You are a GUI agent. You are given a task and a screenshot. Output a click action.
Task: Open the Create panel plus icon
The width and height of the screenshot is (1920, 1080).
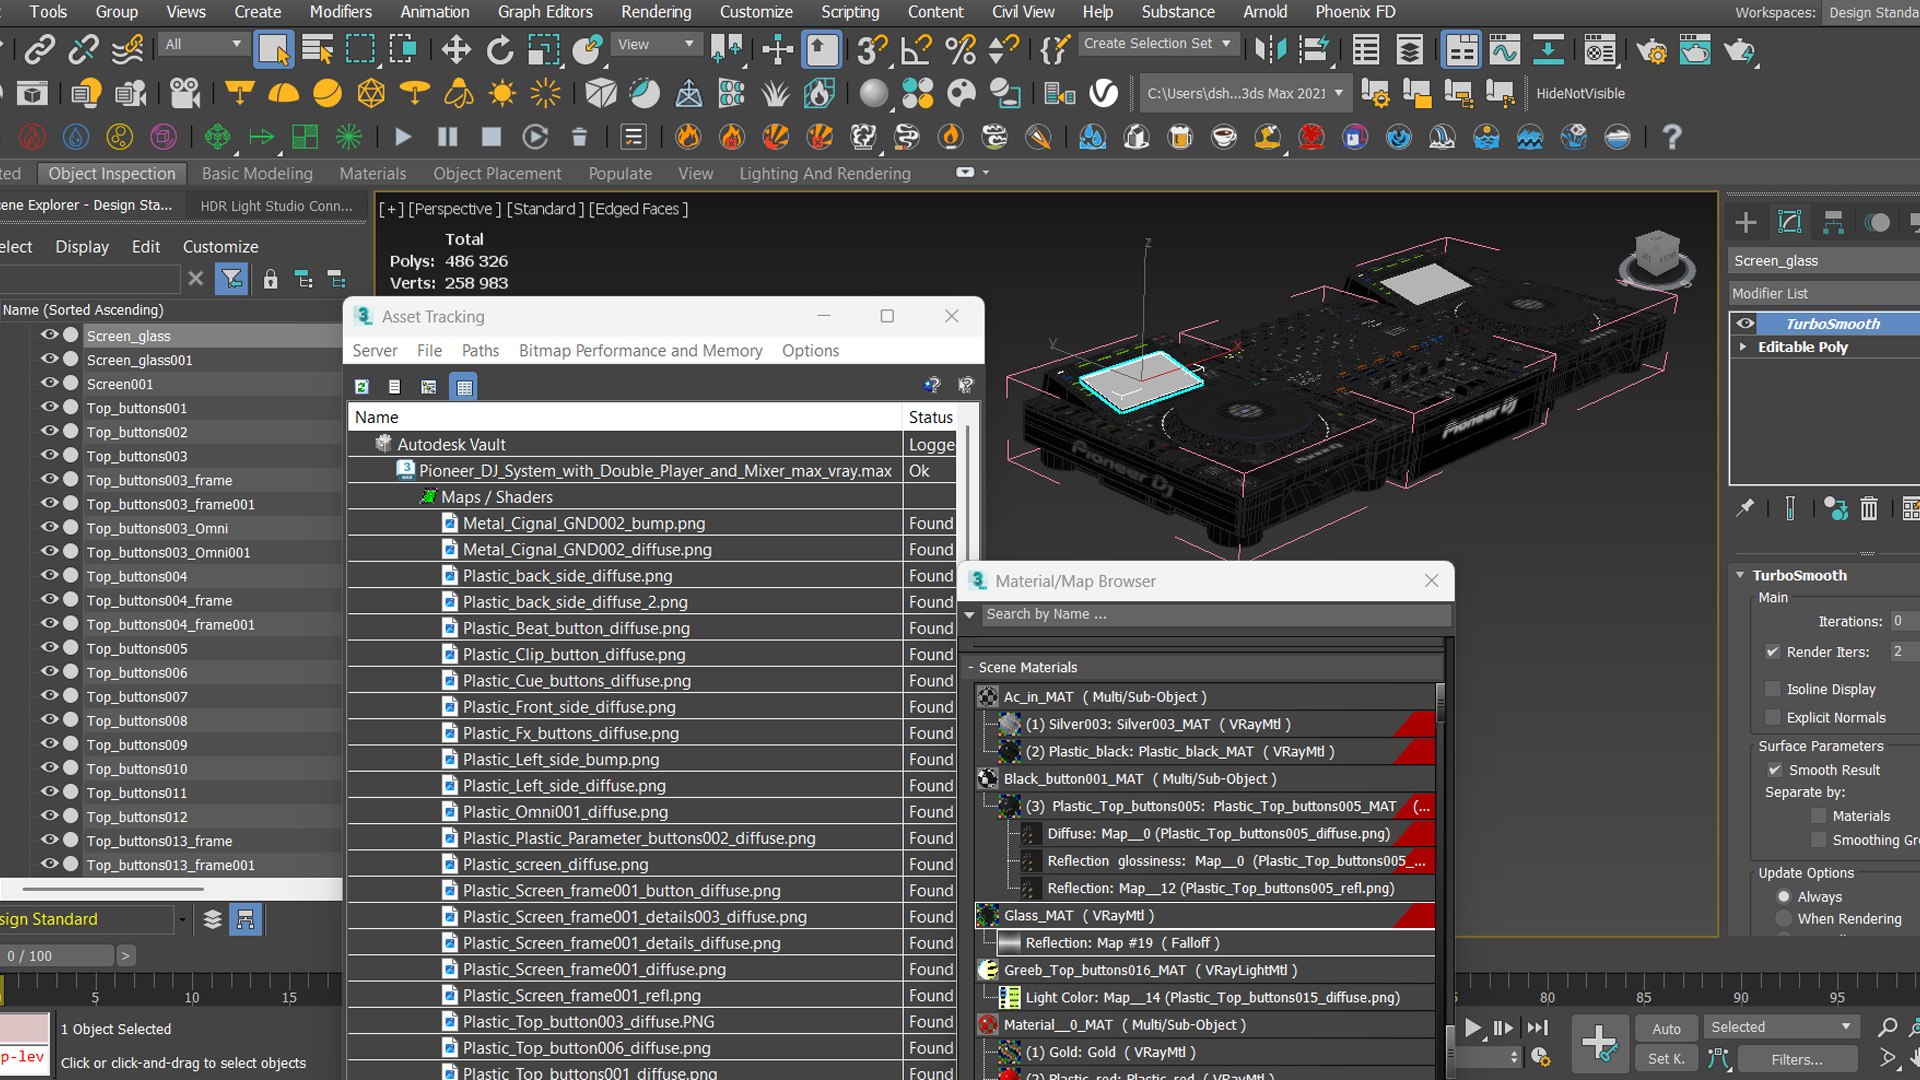(1746, 222)
